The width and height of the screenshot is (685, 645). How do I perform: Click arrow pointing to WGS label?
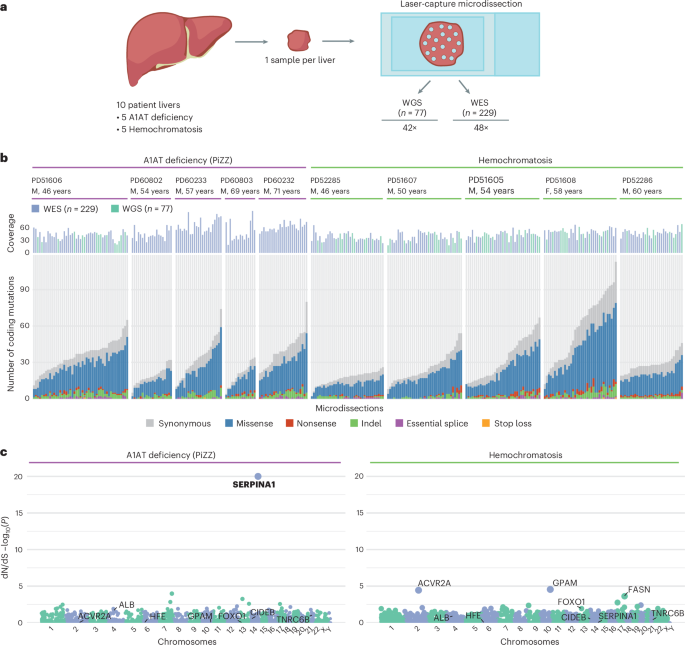coord(424,87)
